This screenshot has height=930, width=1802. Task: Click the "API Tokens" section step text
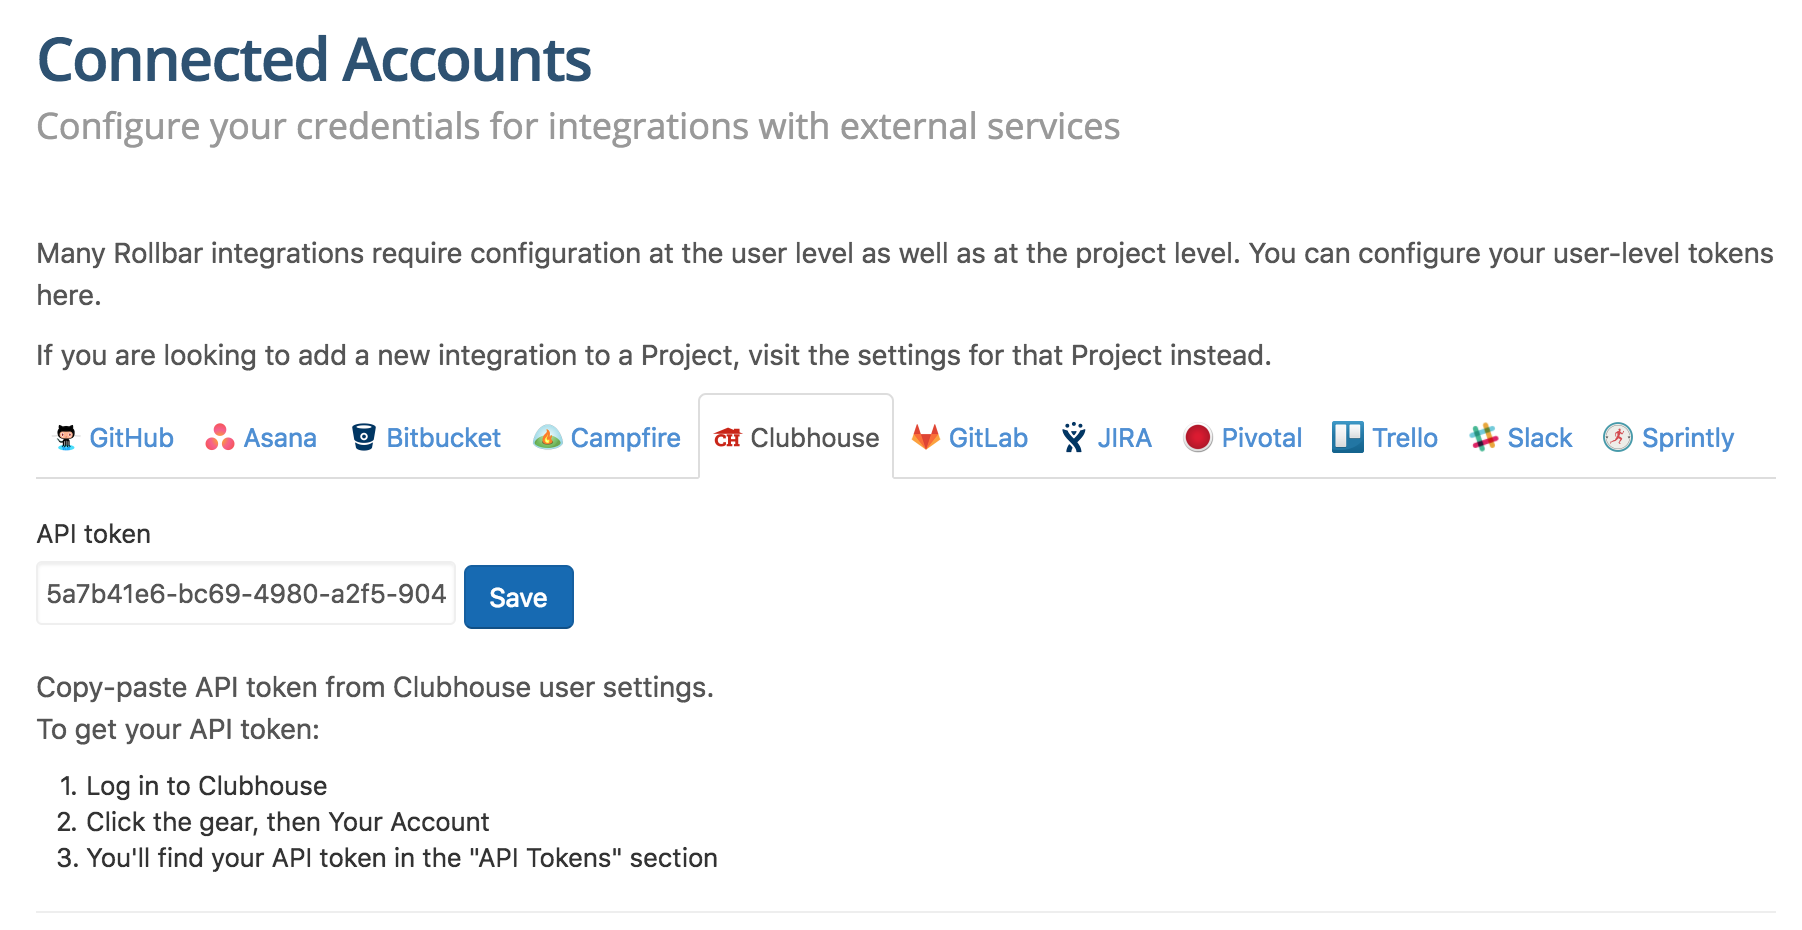pos(402,858)
